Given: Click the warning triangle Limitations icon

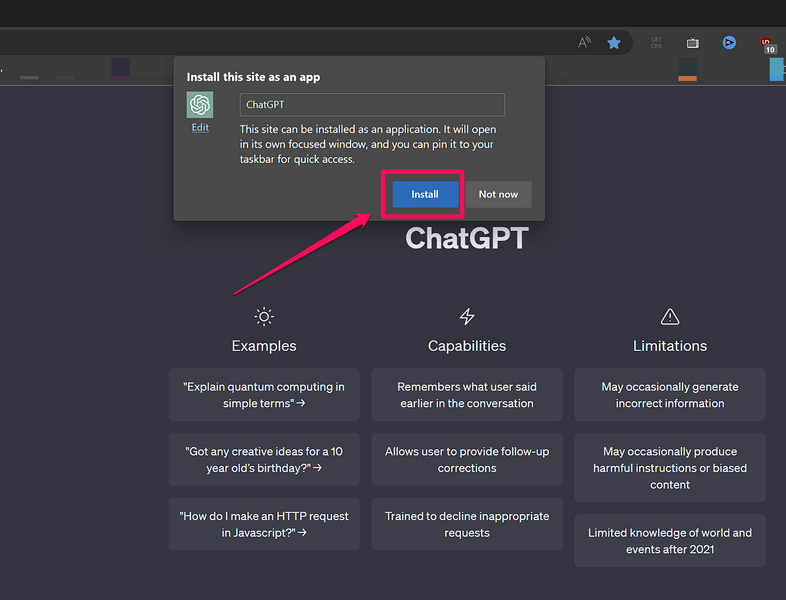Looking at the screenshot, I should pyautogui.click(x=670, y=317).
